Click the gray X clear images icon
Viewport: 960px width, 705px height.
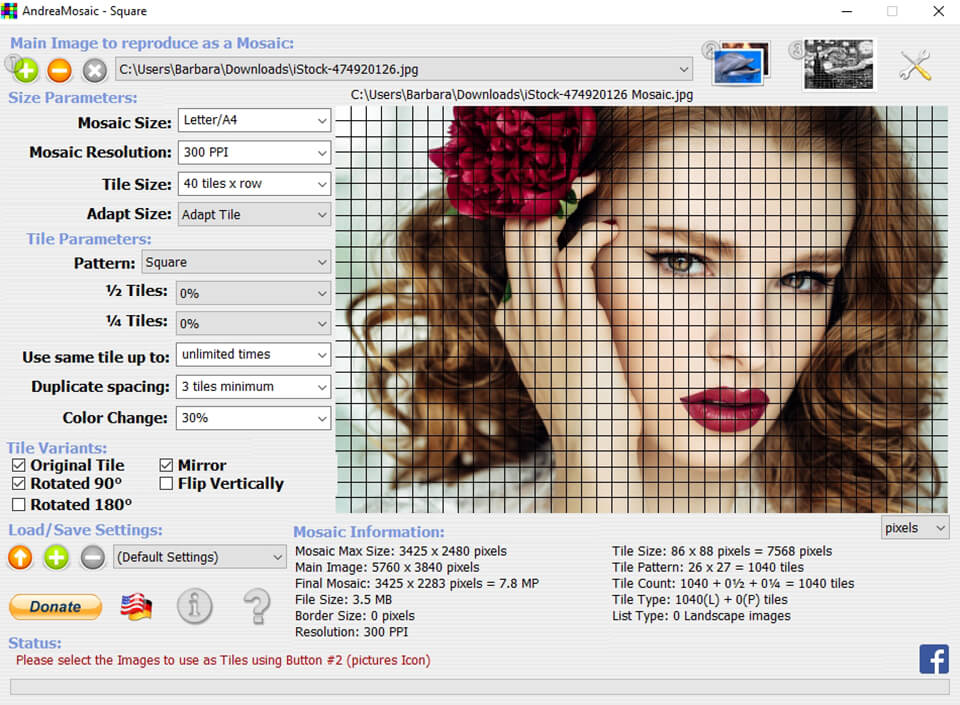(94, 70)
